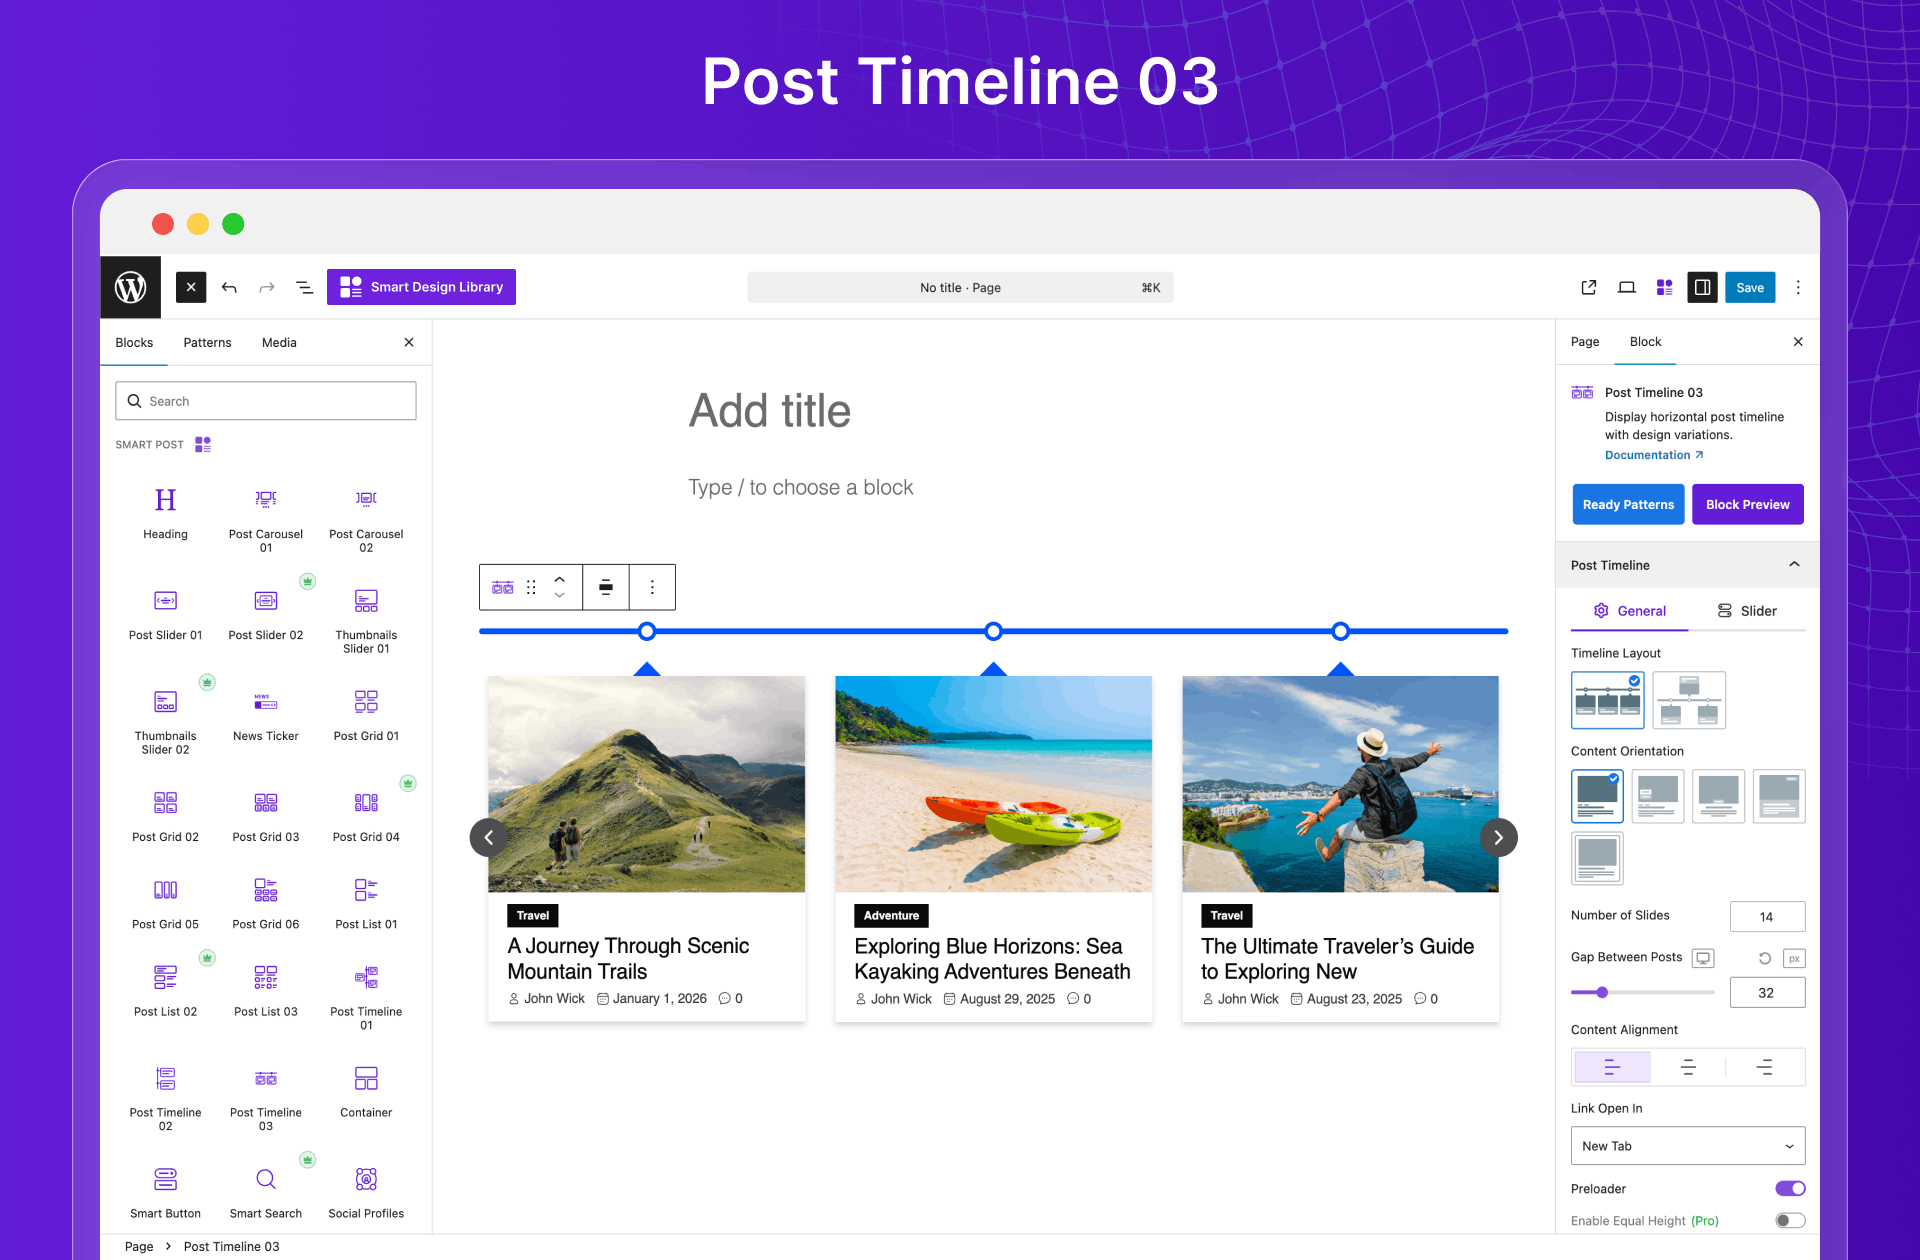Click the reset gap value icon
This screenshot has height=1260, width=1920.
pos(1765,958)
